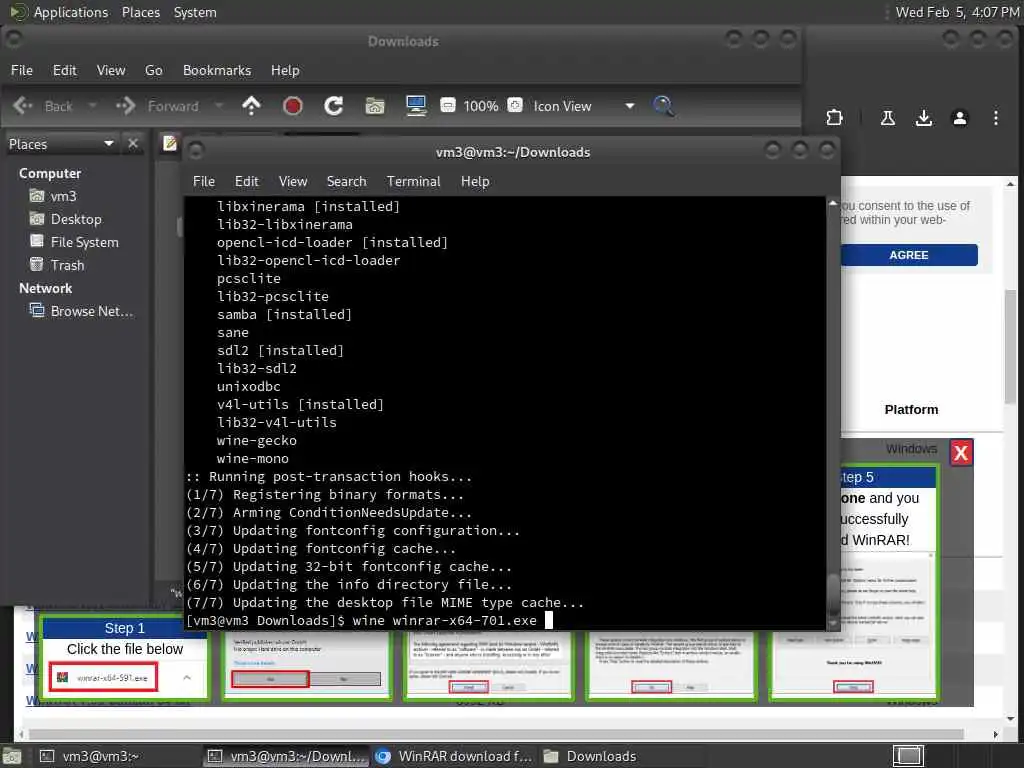
Task: Open the terminal's Edit menu
Action: tap(246, 182)
